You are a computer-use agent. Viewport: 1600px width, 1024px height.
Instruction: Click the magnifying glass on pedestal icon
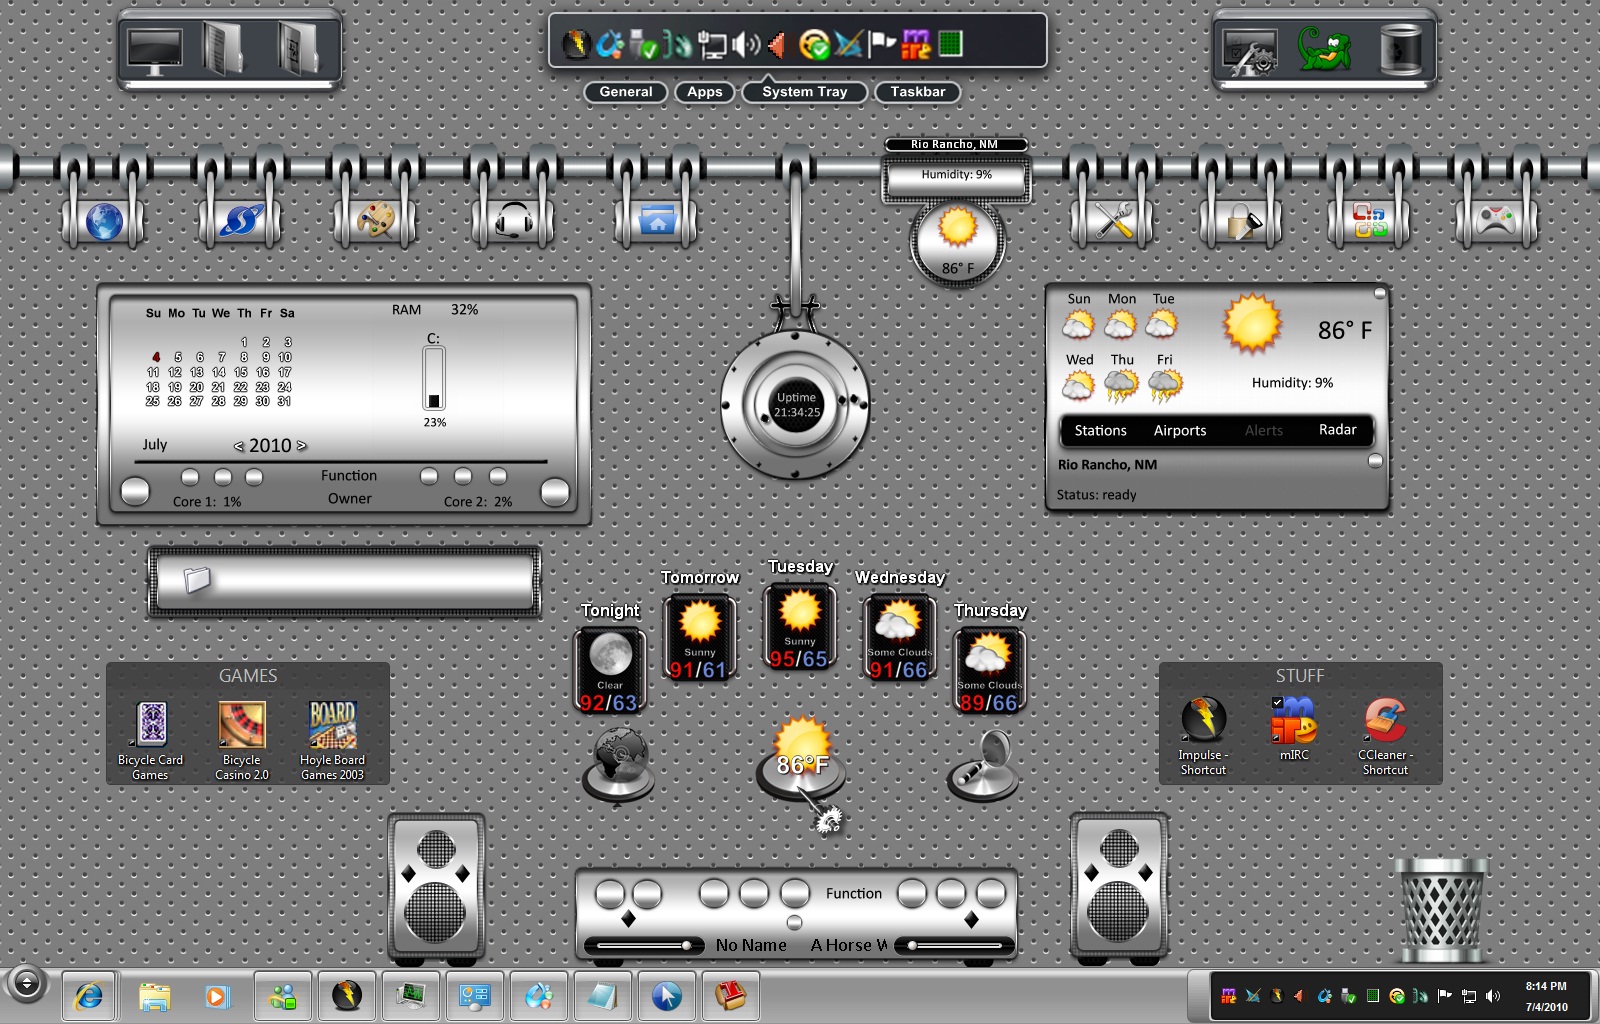[982, 766]
